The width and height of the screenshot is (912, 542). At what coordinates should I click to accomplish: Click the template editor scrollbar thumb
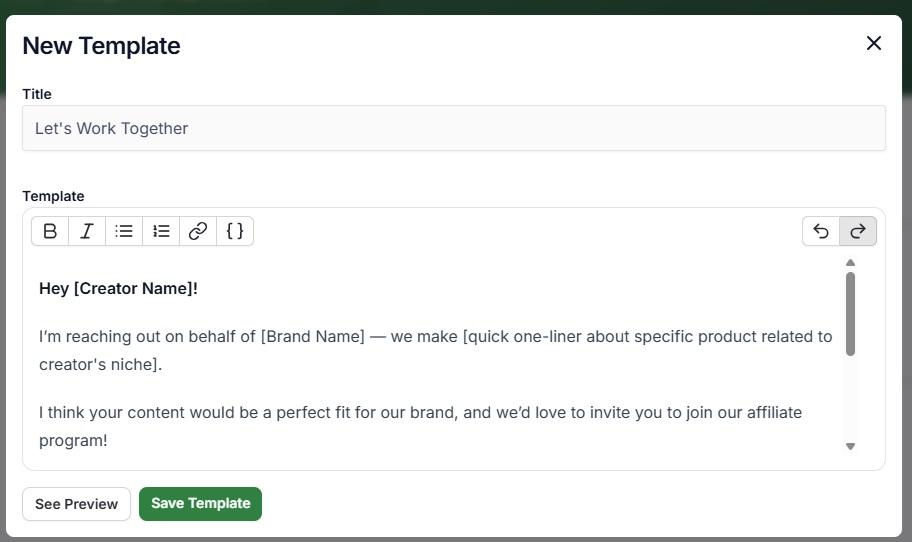tap(850, 314)
